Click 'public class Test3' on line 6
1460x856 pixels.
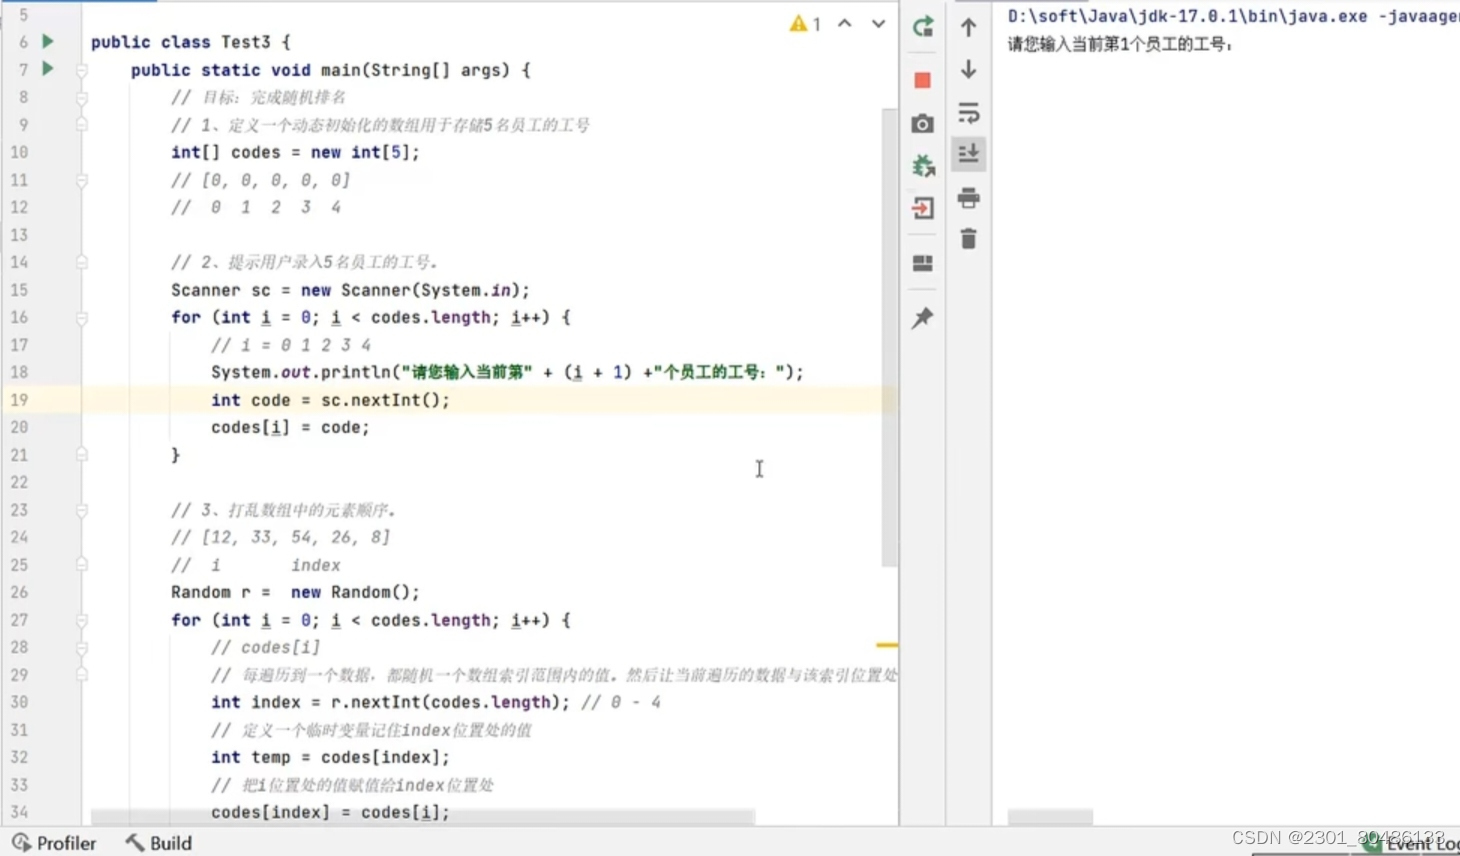[181, 42]
